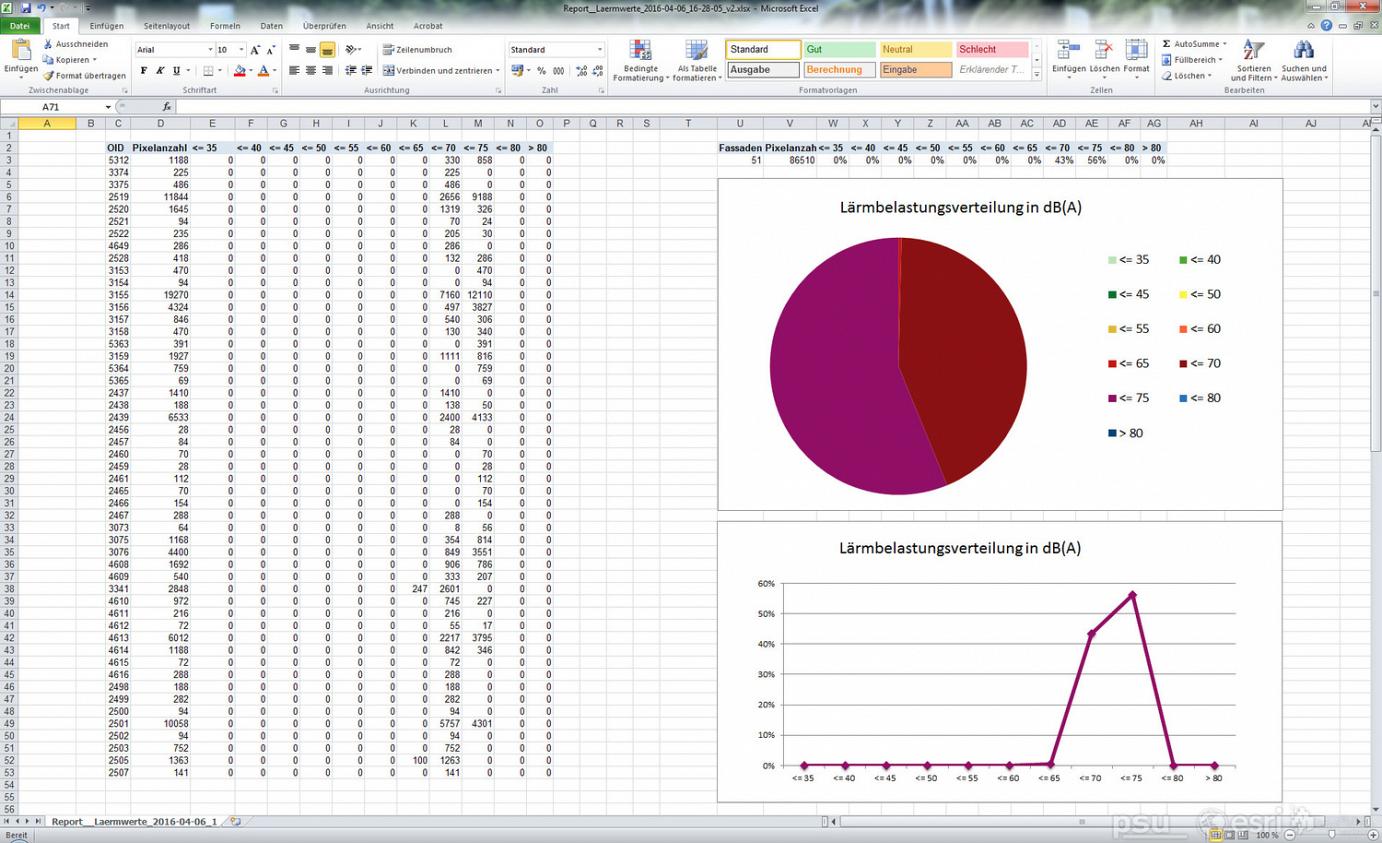Toggle underline formatting (U)
Screen dimensions: 1382x843
coord(177,71)
